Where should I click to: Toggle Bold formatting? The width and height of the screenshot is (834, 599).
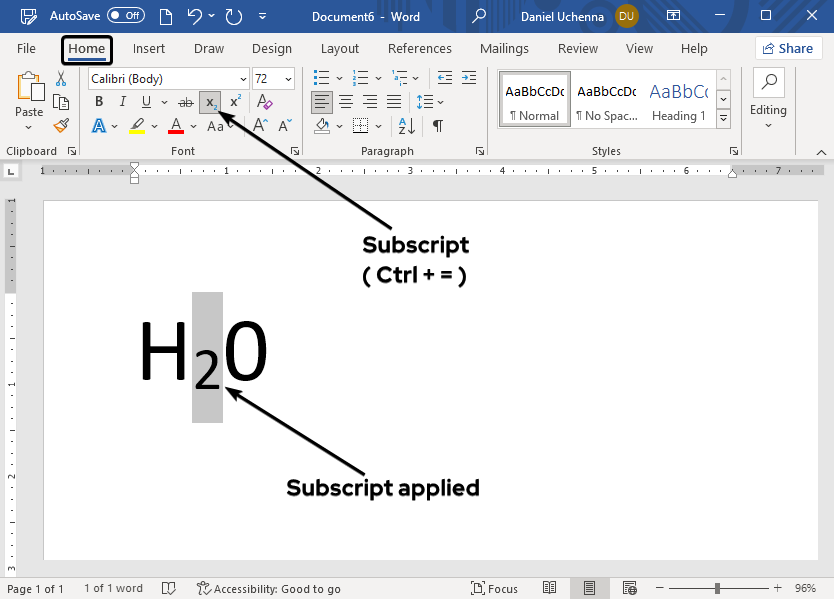tap(98, 102)
